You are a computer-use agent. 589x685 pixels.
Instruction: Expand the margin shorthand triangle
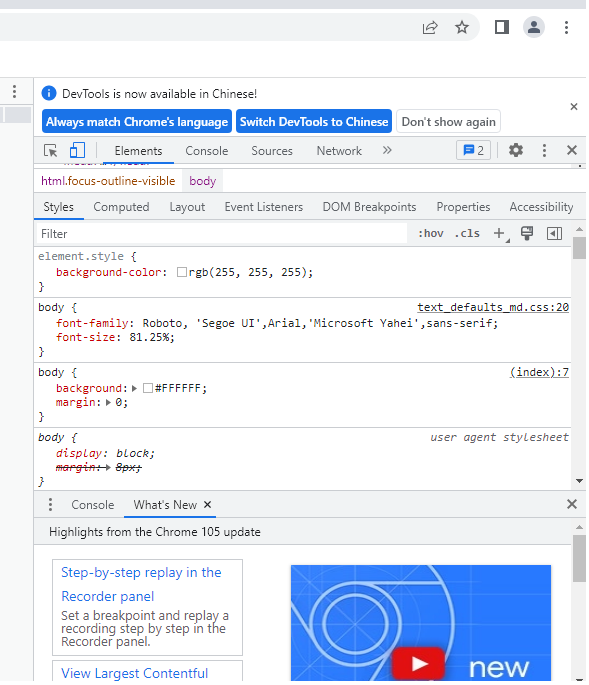(x=108, y=403)
